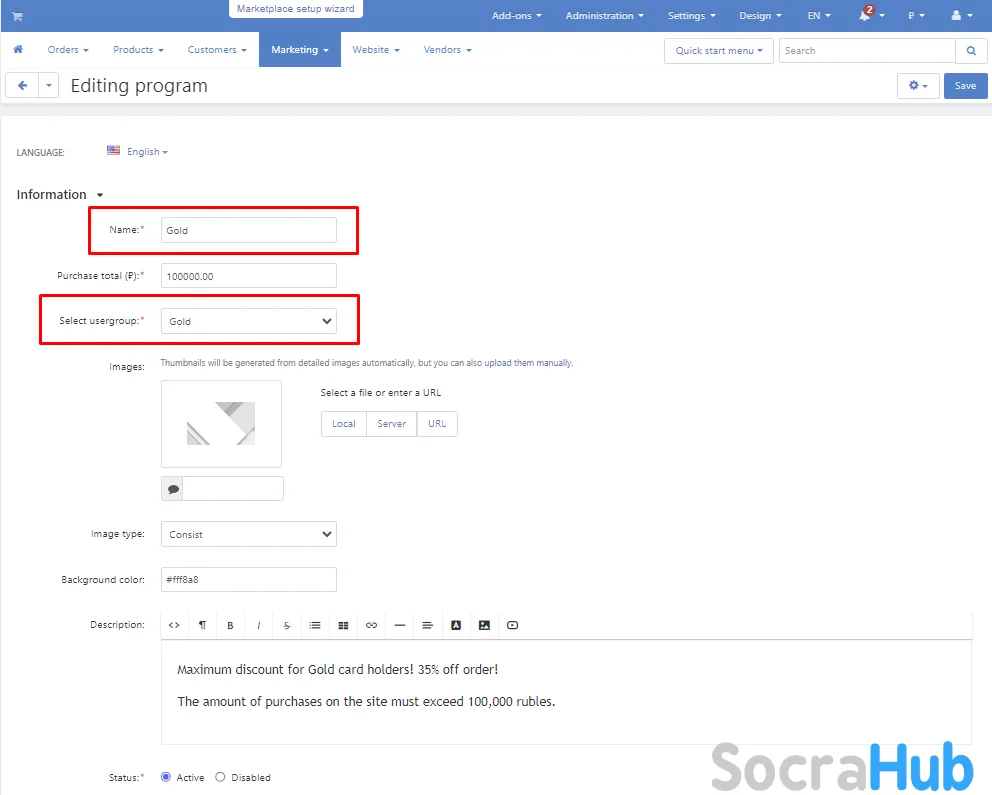992x795 pixels.
Task: Click the Background color field
Action: click(x=249, y=579)
